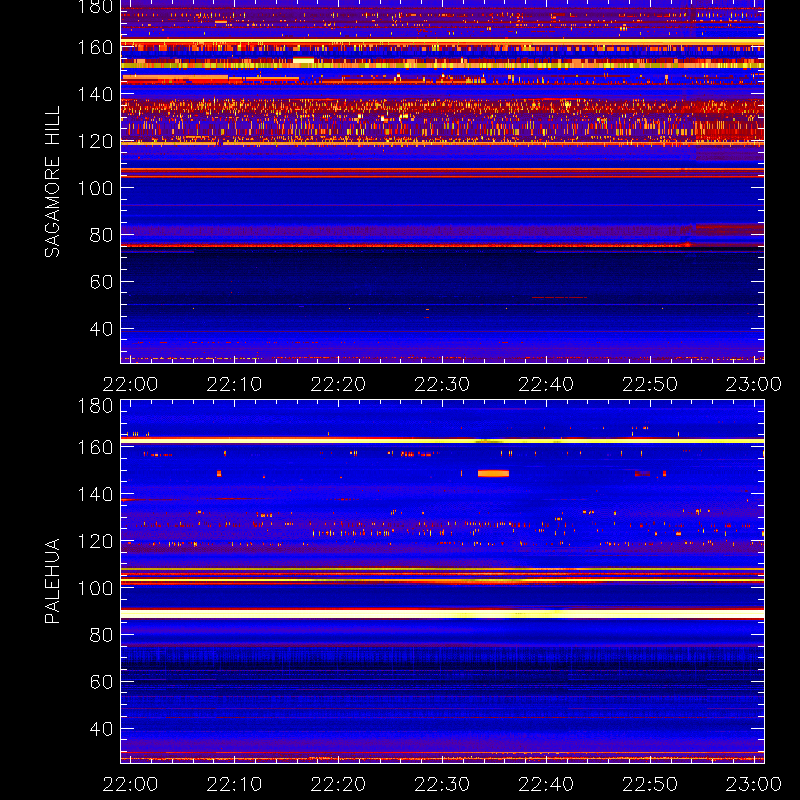
Task: Click the 23:00 time label under Sagamore Hill plot
Action: (754, 384)
